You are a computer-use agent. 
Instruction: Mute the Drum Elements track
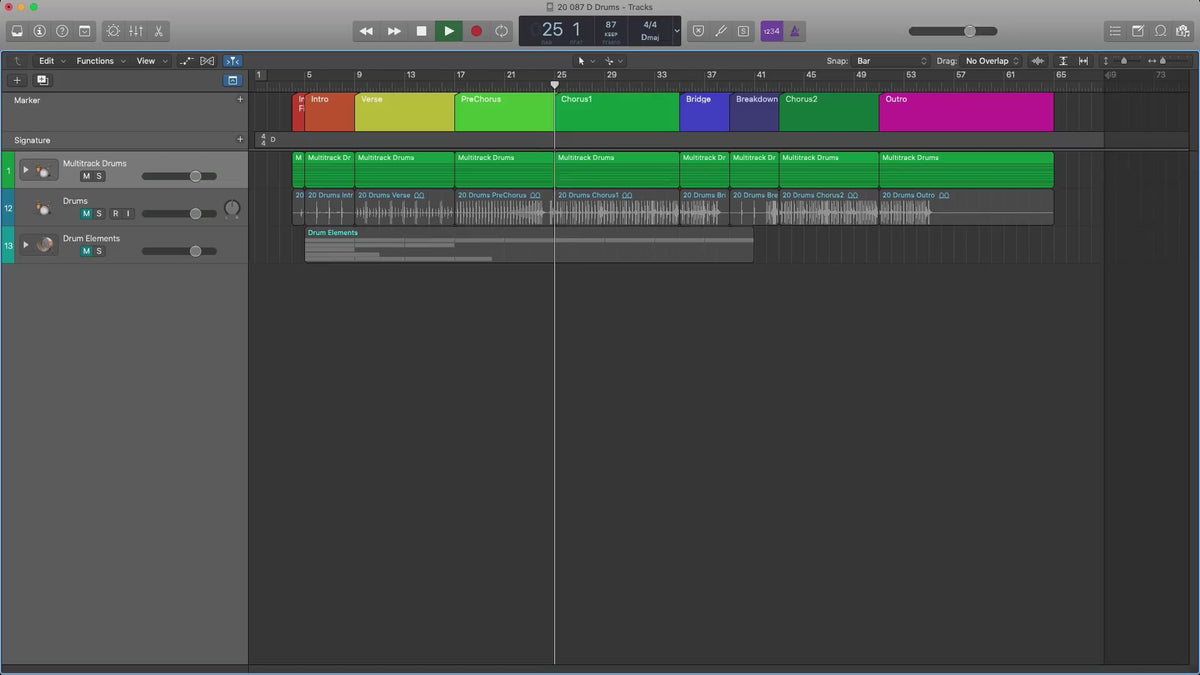pos(86,251)
